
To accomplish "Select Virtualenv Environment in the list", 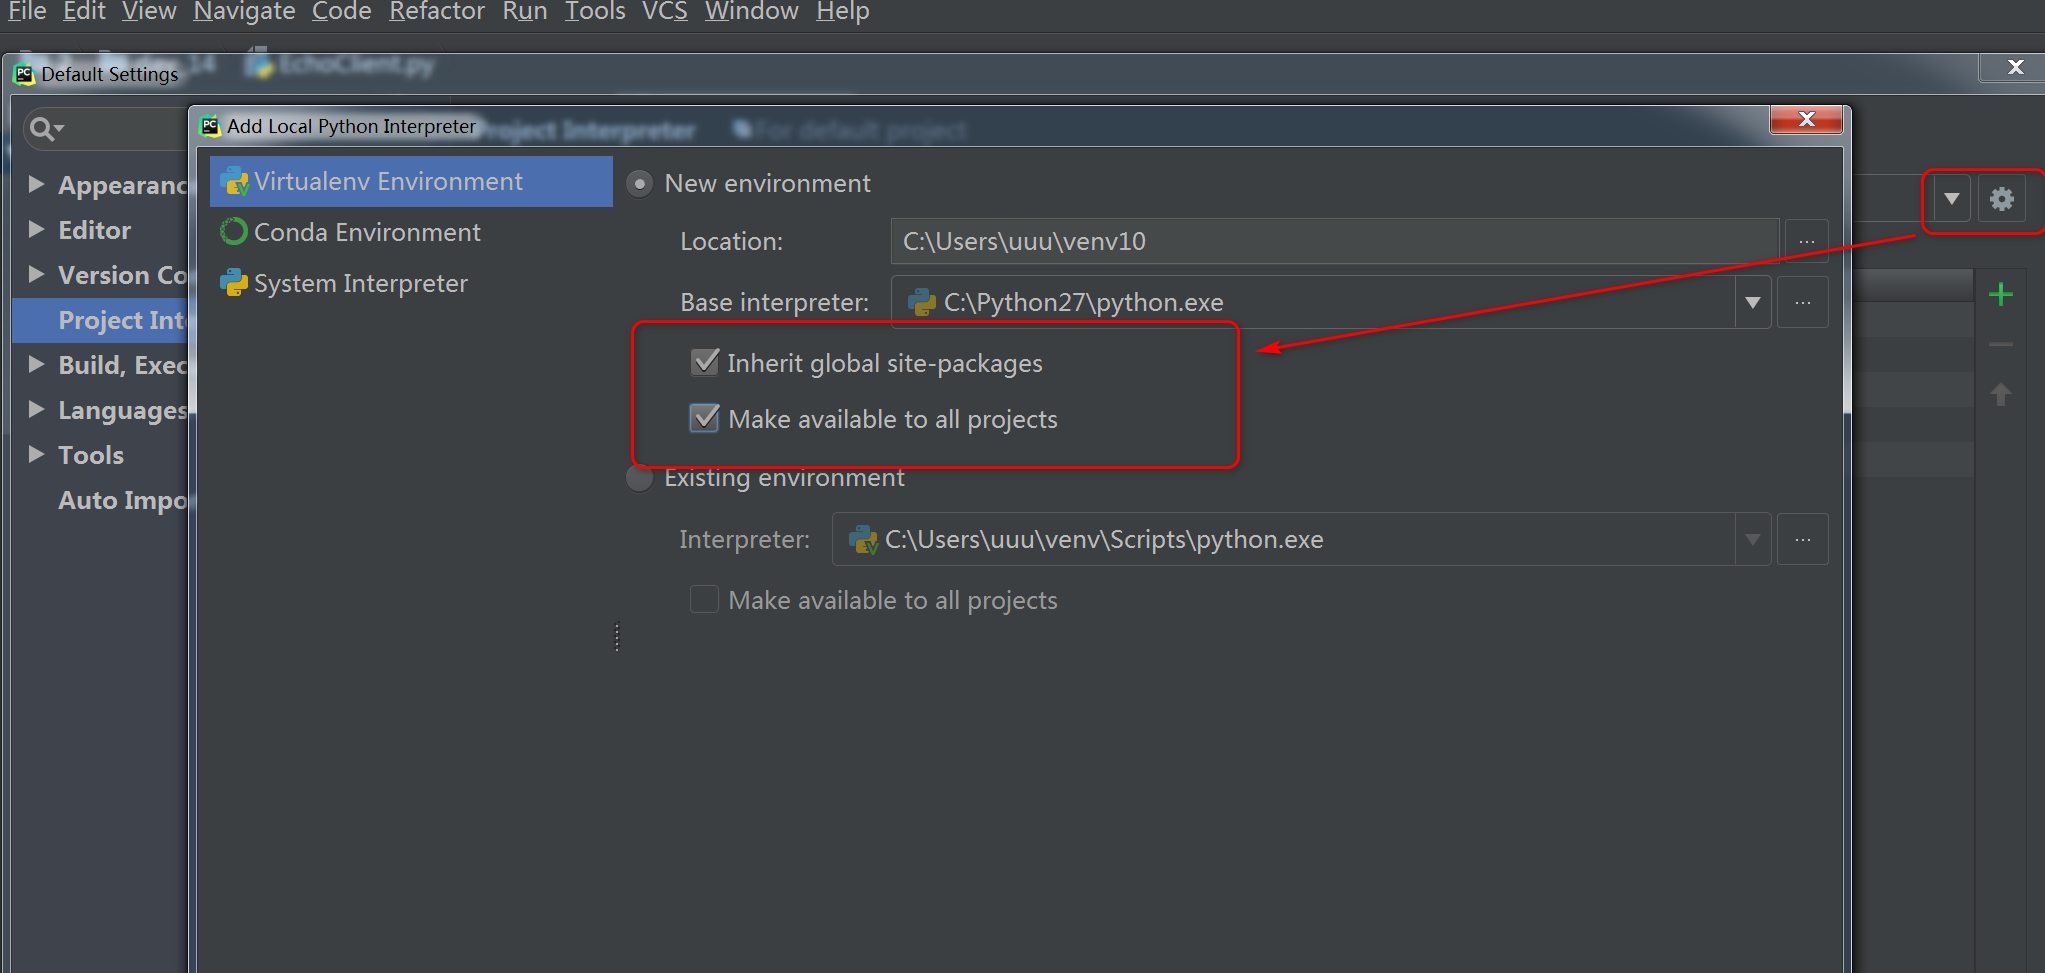I will coord(411,181).
